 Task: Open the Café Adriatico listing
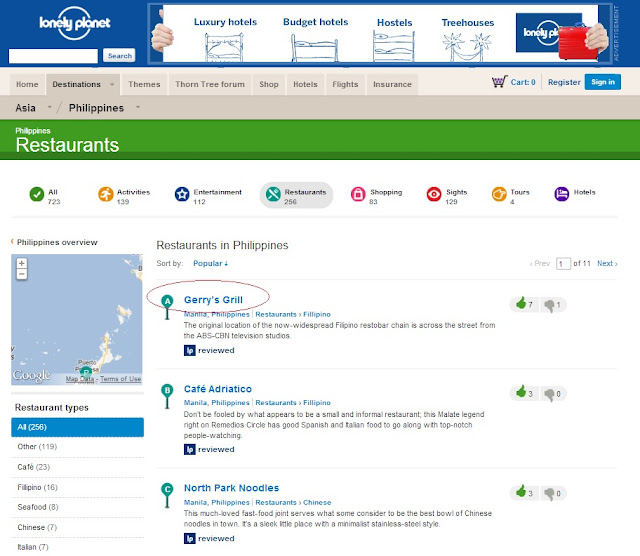[x=218, y=389]
